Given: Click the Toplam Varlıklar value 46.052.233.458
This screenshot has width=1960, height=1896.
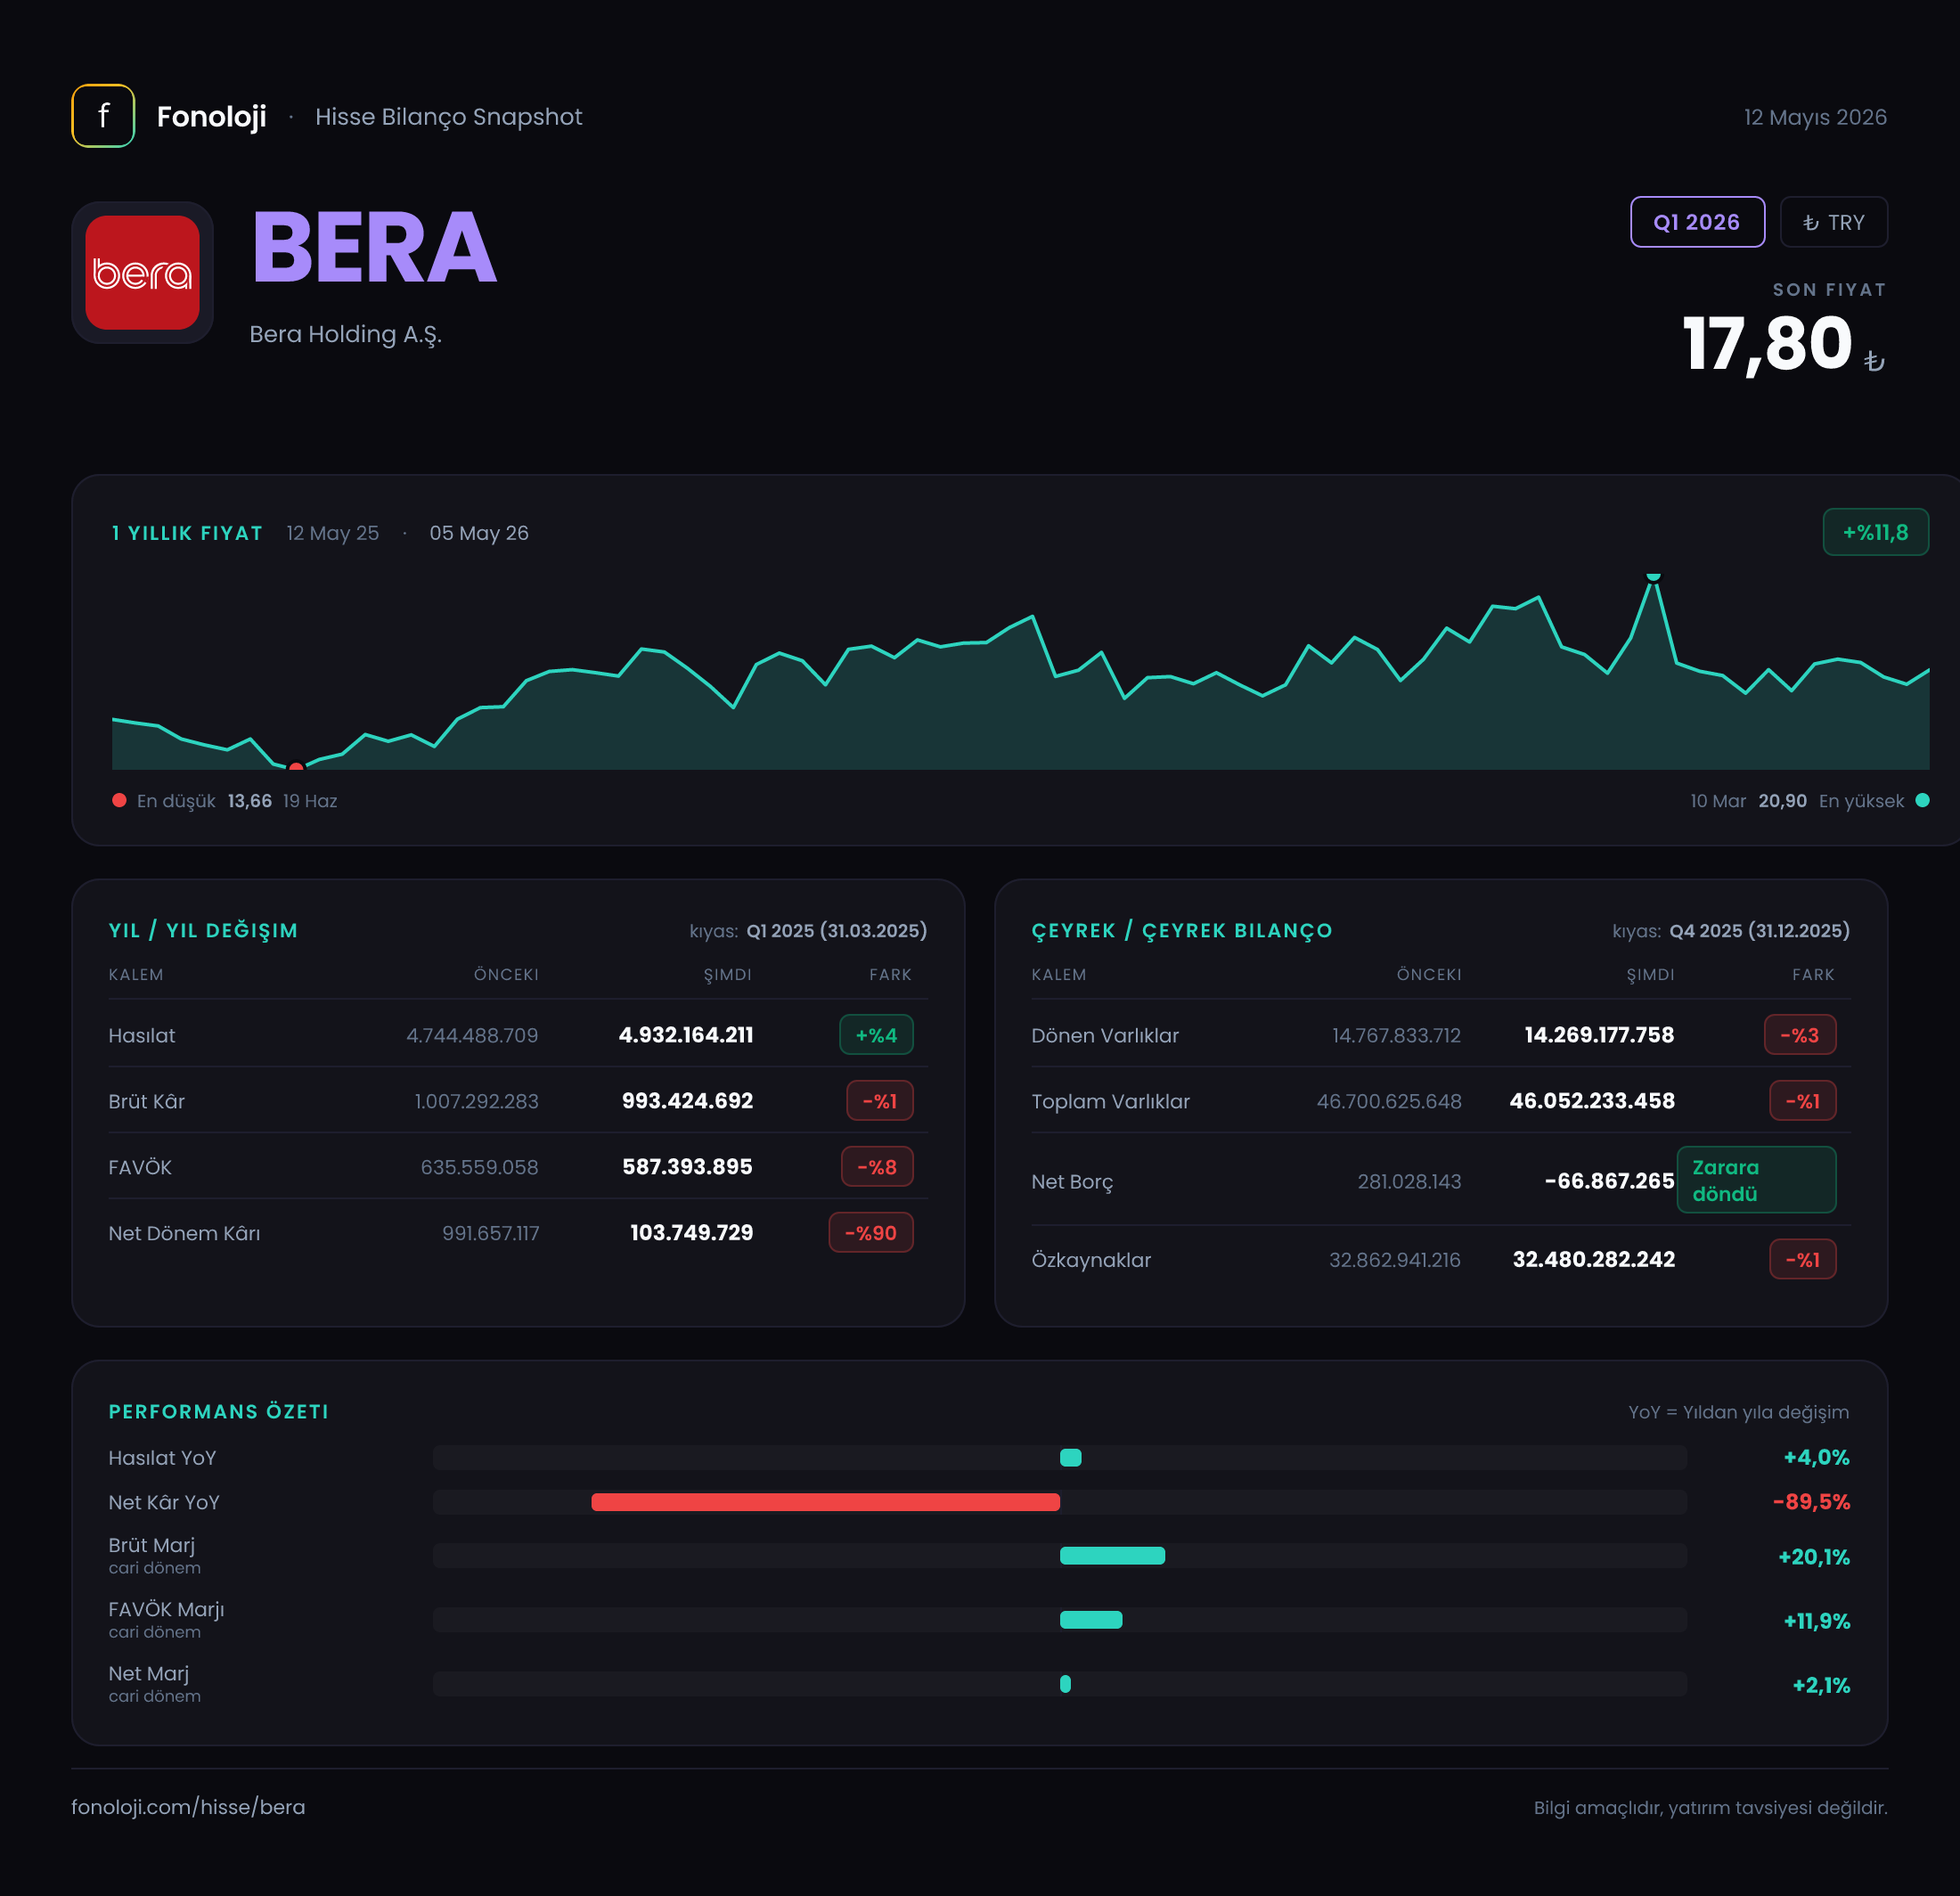Looking at the screenshot, I should click(1592, 1101).
